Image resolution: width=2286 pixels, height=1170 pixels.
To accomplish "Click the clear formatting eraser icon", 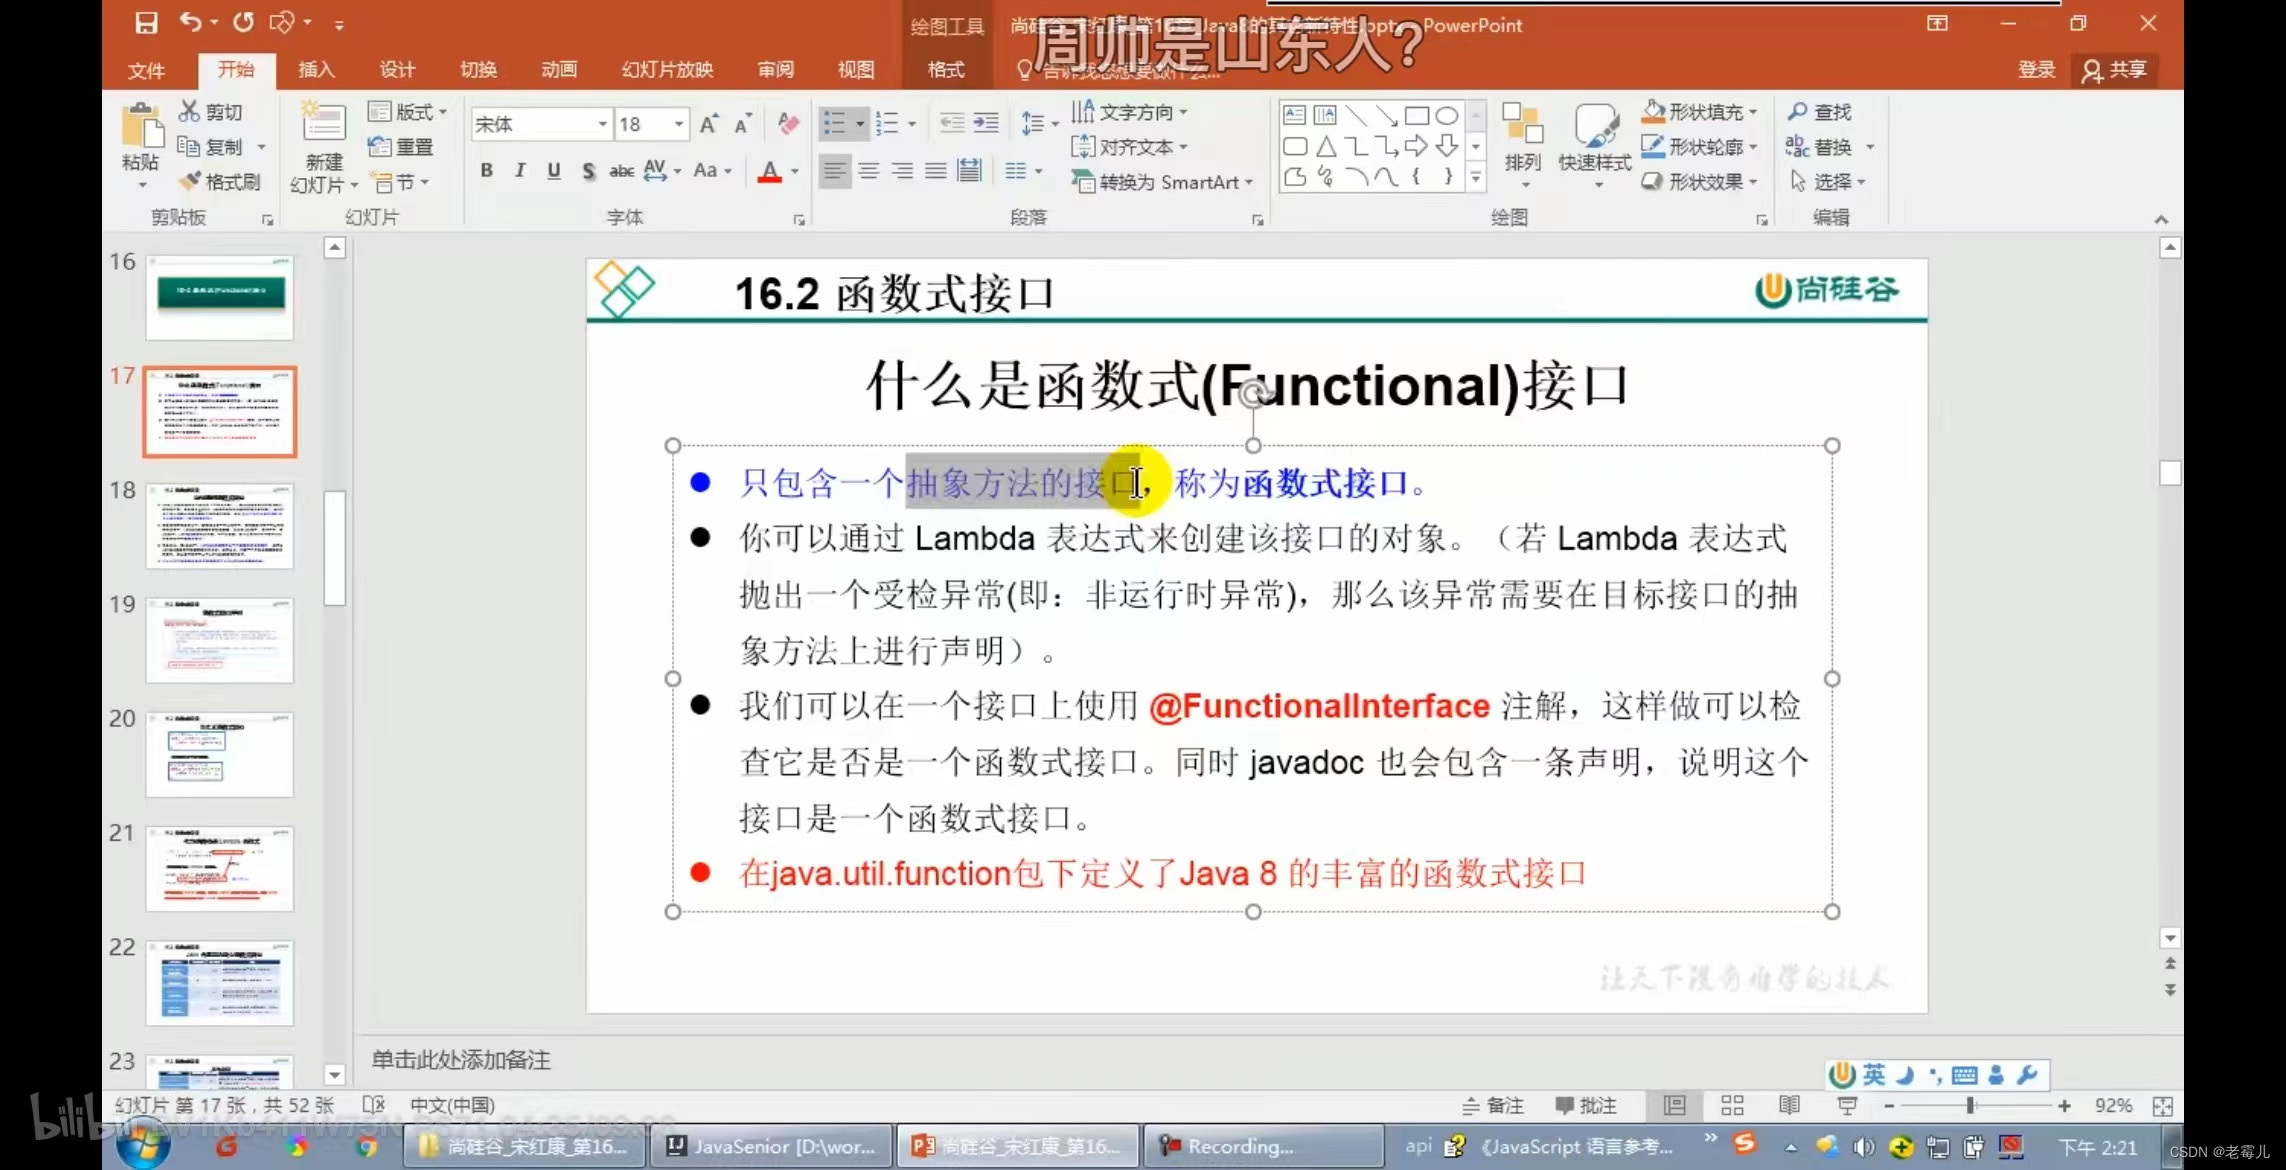I will click(x=788, y=124).
